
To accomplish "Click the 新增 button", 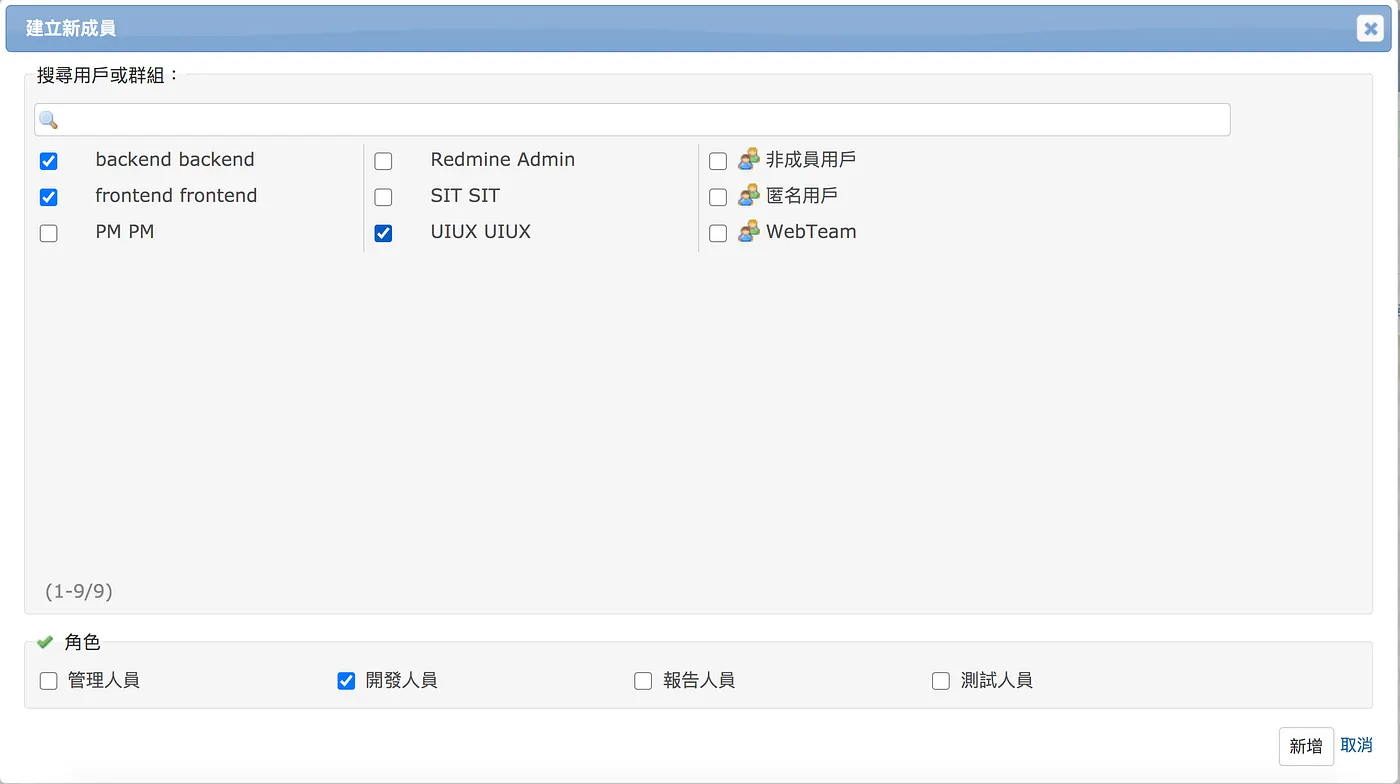I will pyautogui.click(x=1306, y=746).
